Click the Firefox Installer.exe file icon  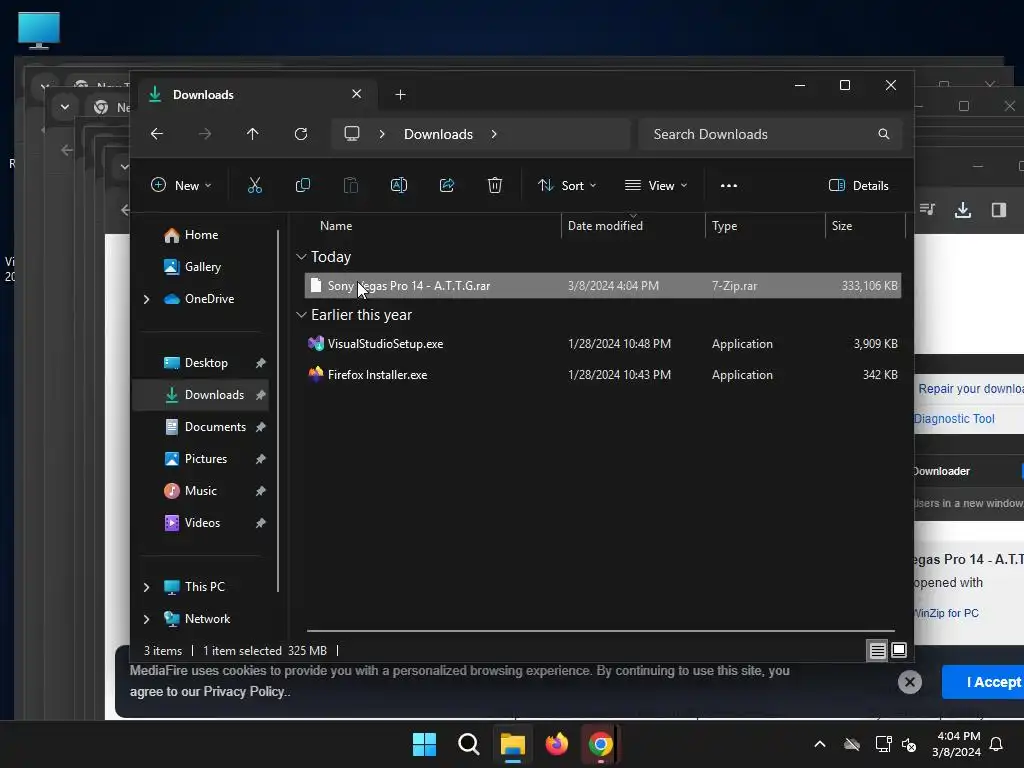316,375
